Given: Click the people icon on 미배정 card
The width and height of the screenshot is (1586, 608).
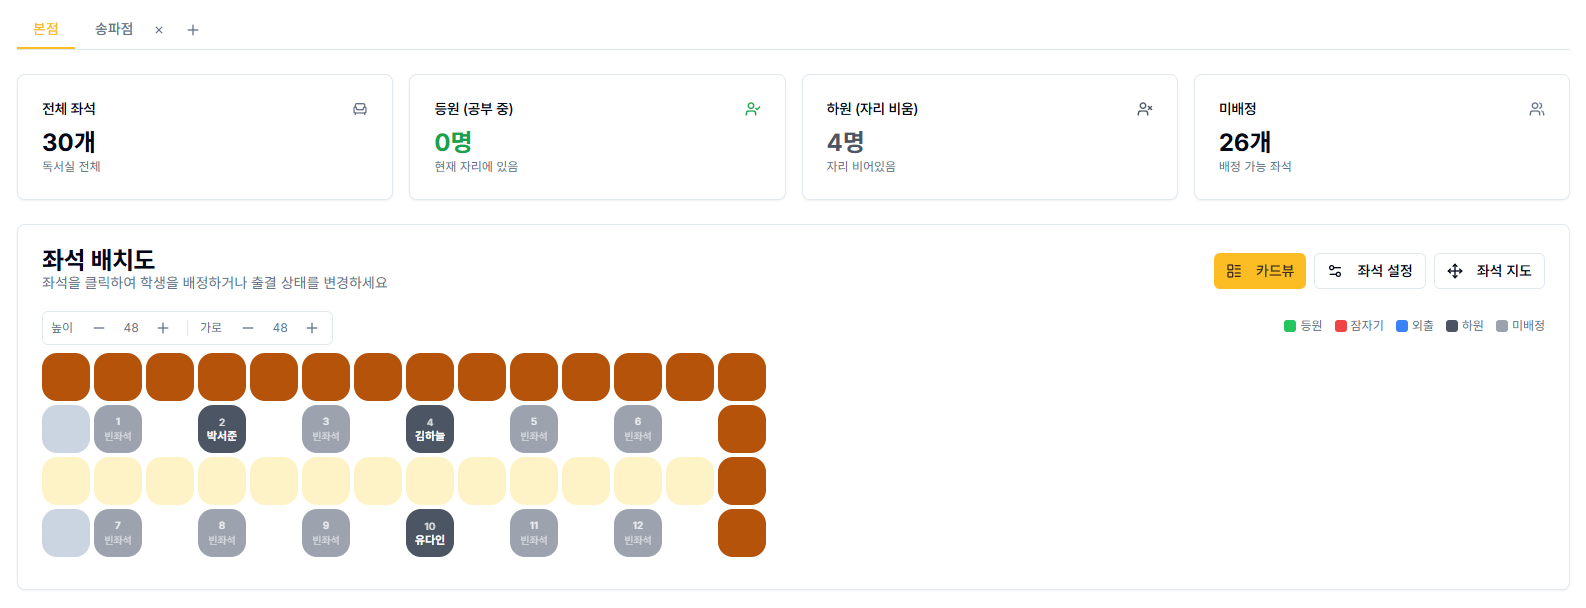Looking at the screenshot, I should click(x=1537, y=107).
